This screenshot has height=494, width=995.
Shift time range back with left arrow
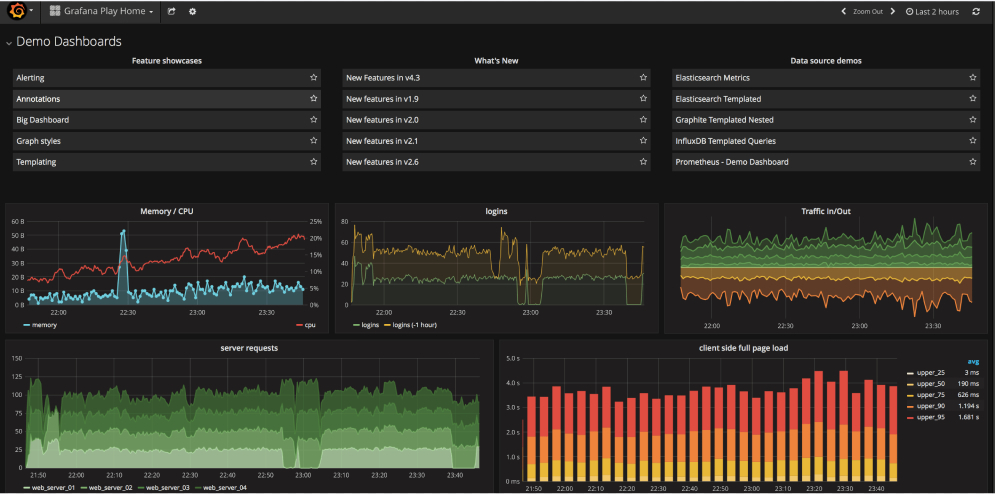[x=843, y=12]
